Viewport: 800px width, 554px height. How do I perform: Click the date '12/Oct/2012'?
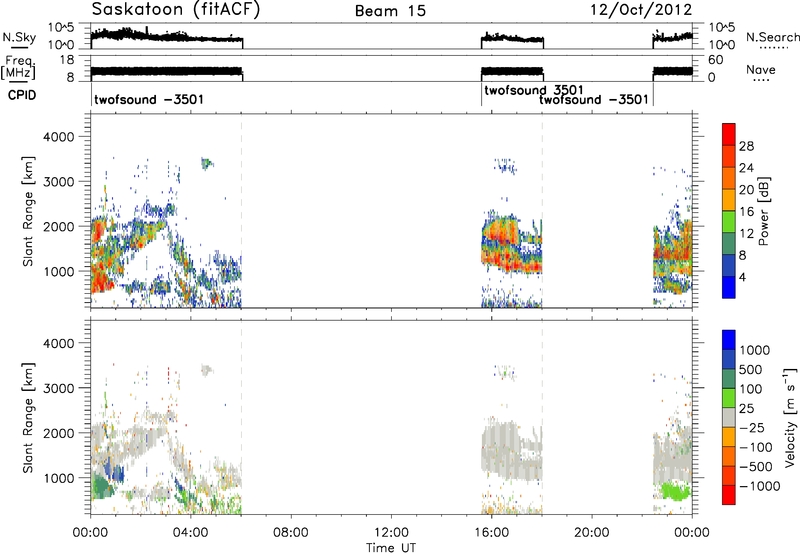(641, 10)
